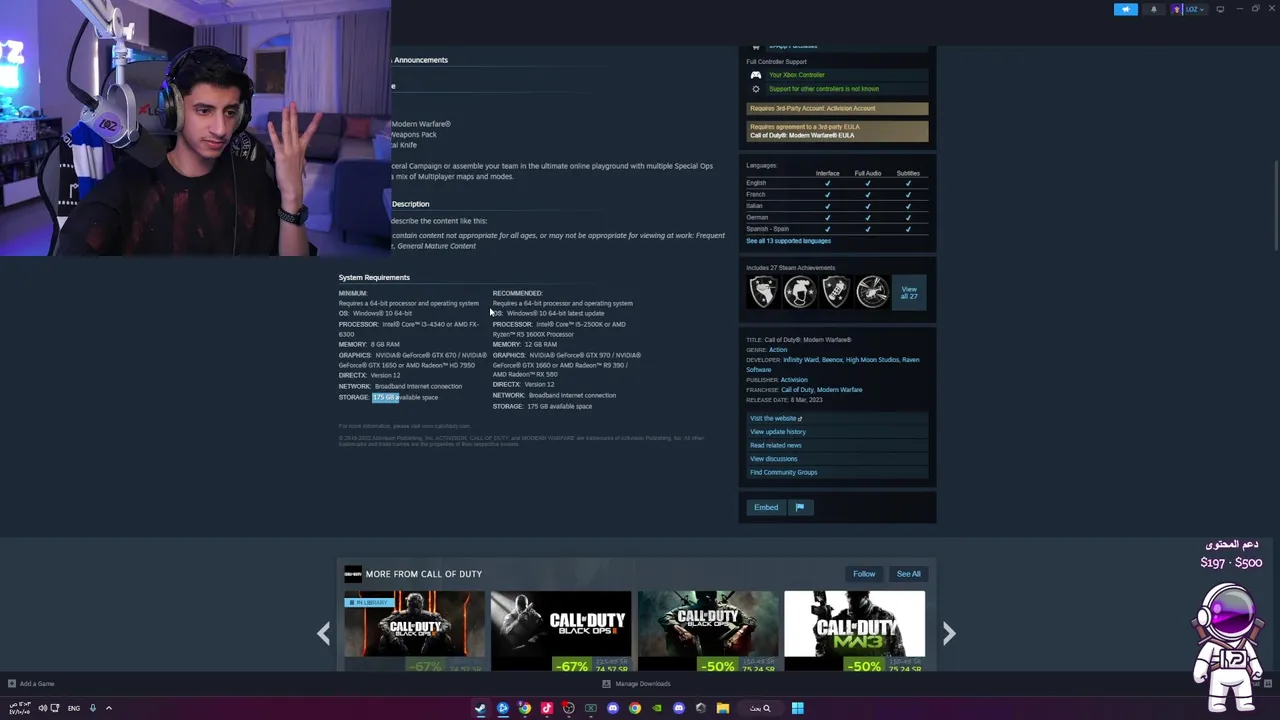Open Call of Duty: Modern Warfare EULA link

[802, 135]
